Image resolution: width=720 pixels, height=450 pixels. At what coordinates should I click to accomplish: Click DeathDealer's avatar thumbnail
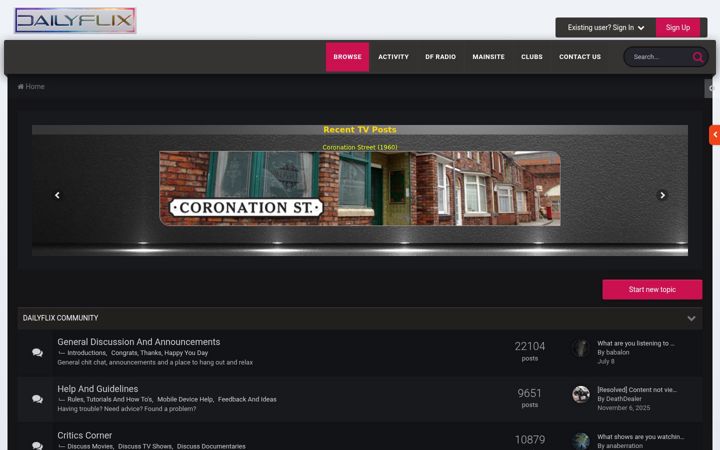(581, 394)
